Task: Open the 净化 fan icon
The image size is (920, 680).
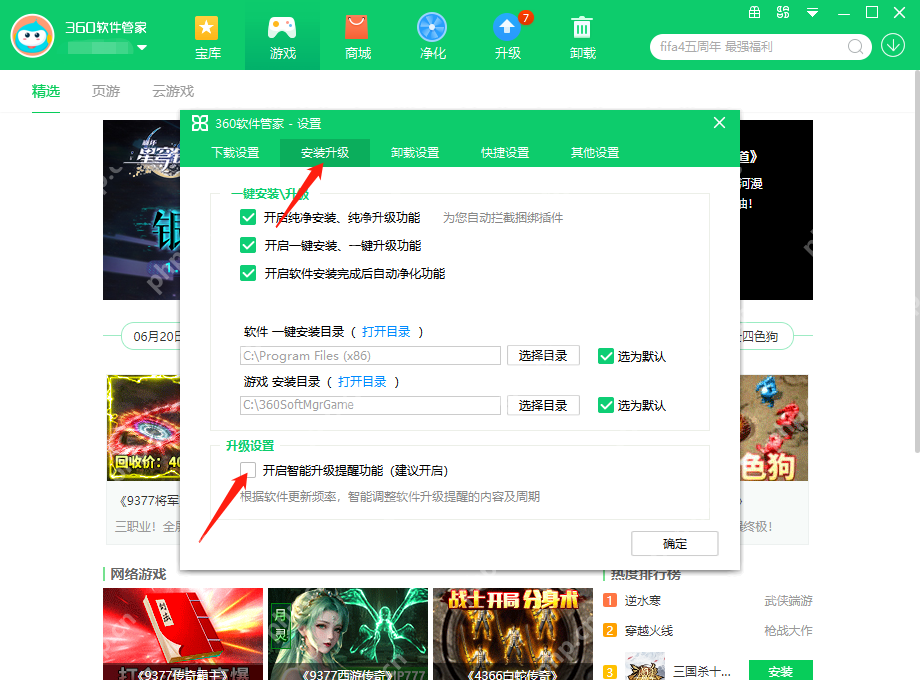Action: pyautogui.click(x=432, y=28)
